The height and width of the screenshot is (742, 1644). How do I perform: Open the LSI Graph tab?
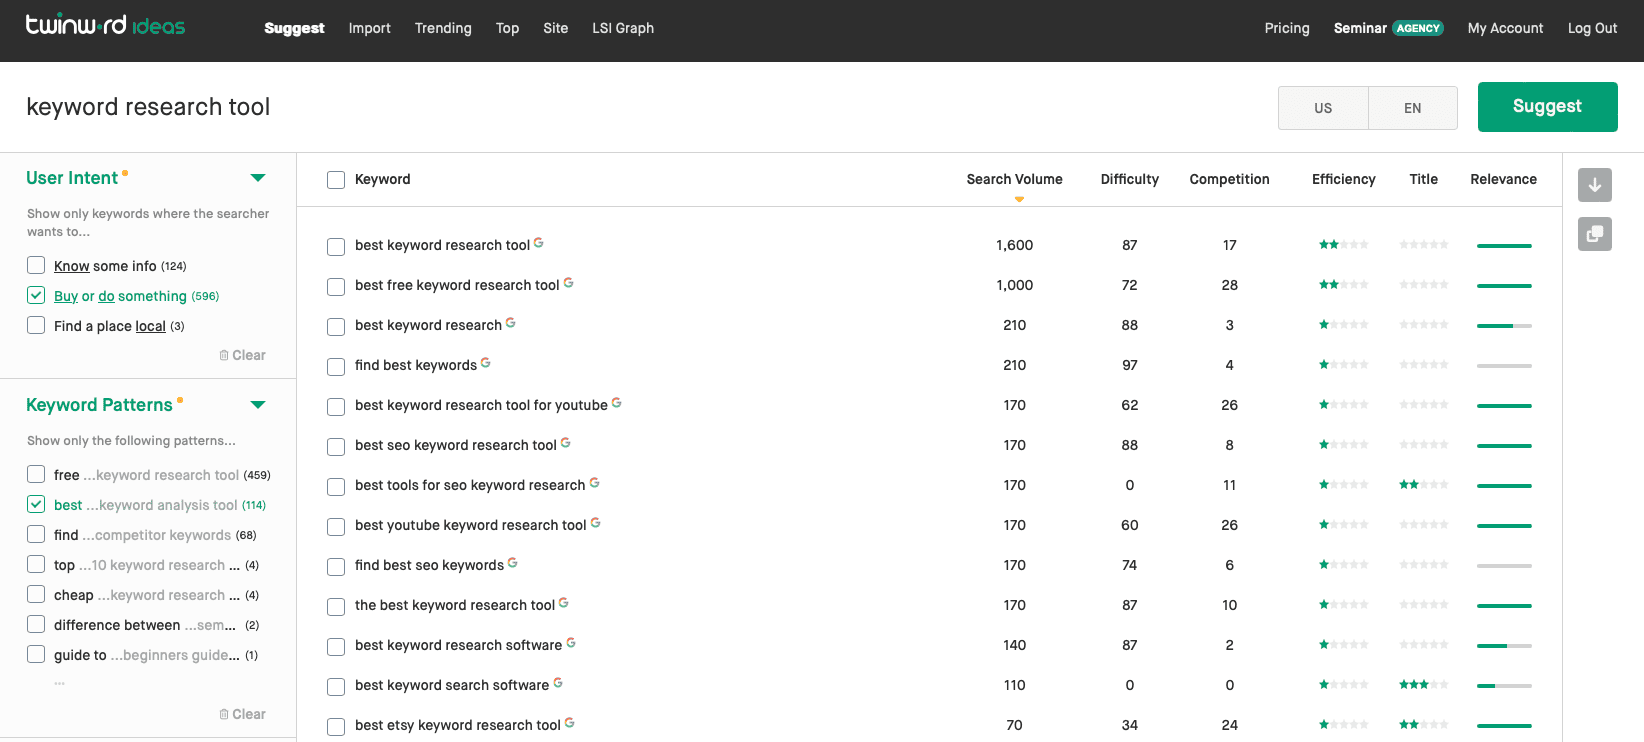[x=623, y=28]
